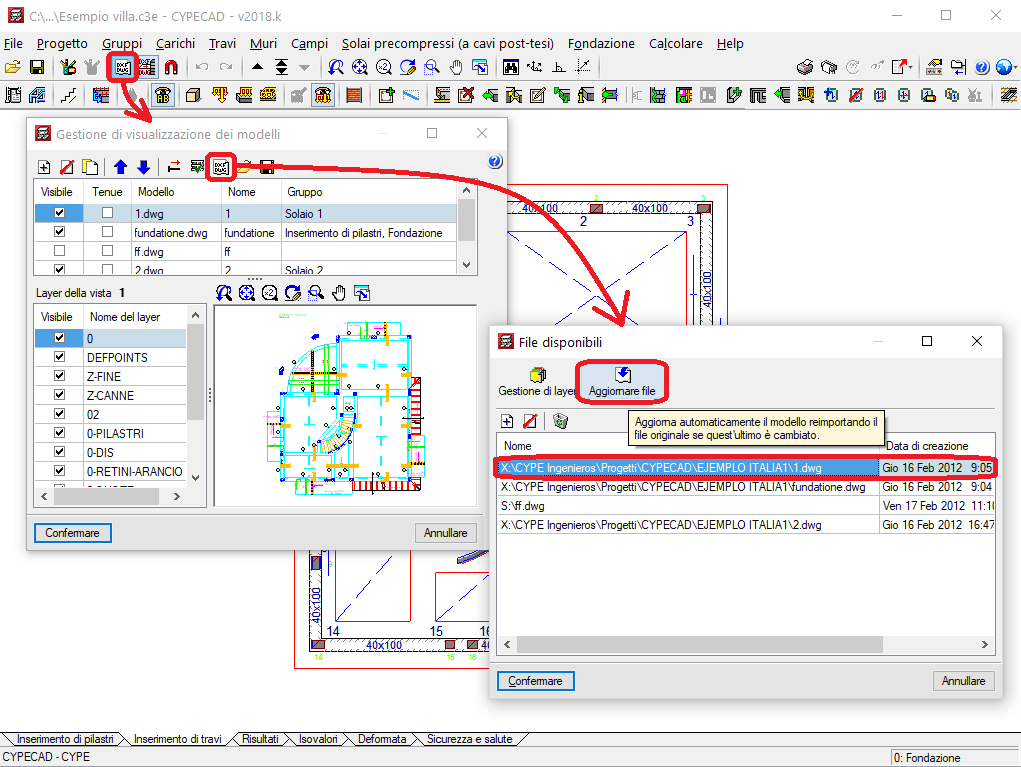The width and height of the screenshot is (1021, 767).
Task: Click the recycle bin icon in File disponibili
Action: point(560,421)
